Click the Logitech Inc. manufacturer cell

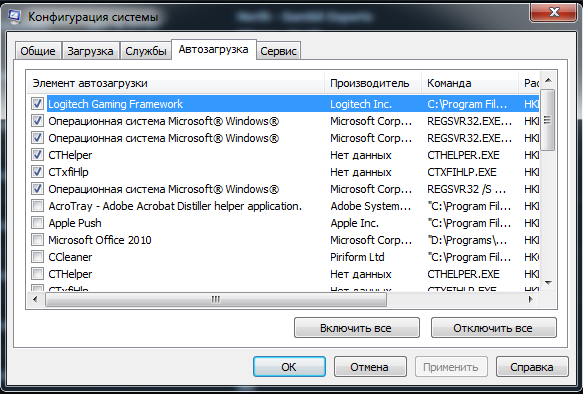click(x=361, y=104)
